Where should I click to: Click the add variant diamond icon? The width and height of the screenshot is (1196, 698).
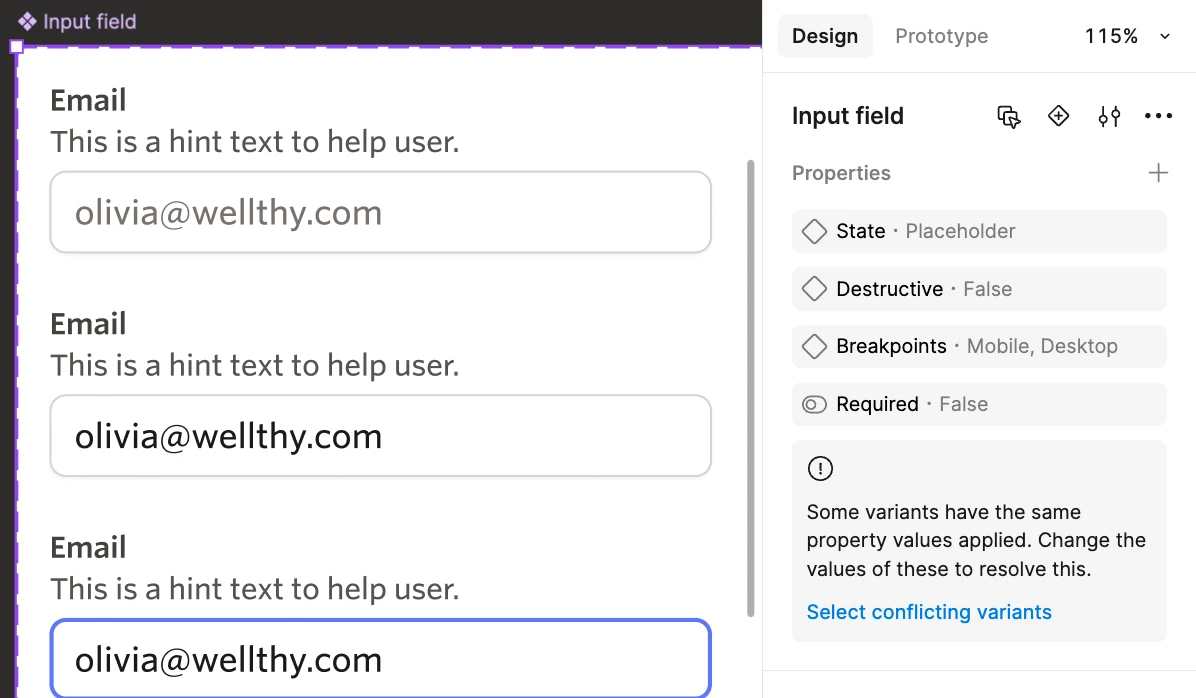point(1059,116)
